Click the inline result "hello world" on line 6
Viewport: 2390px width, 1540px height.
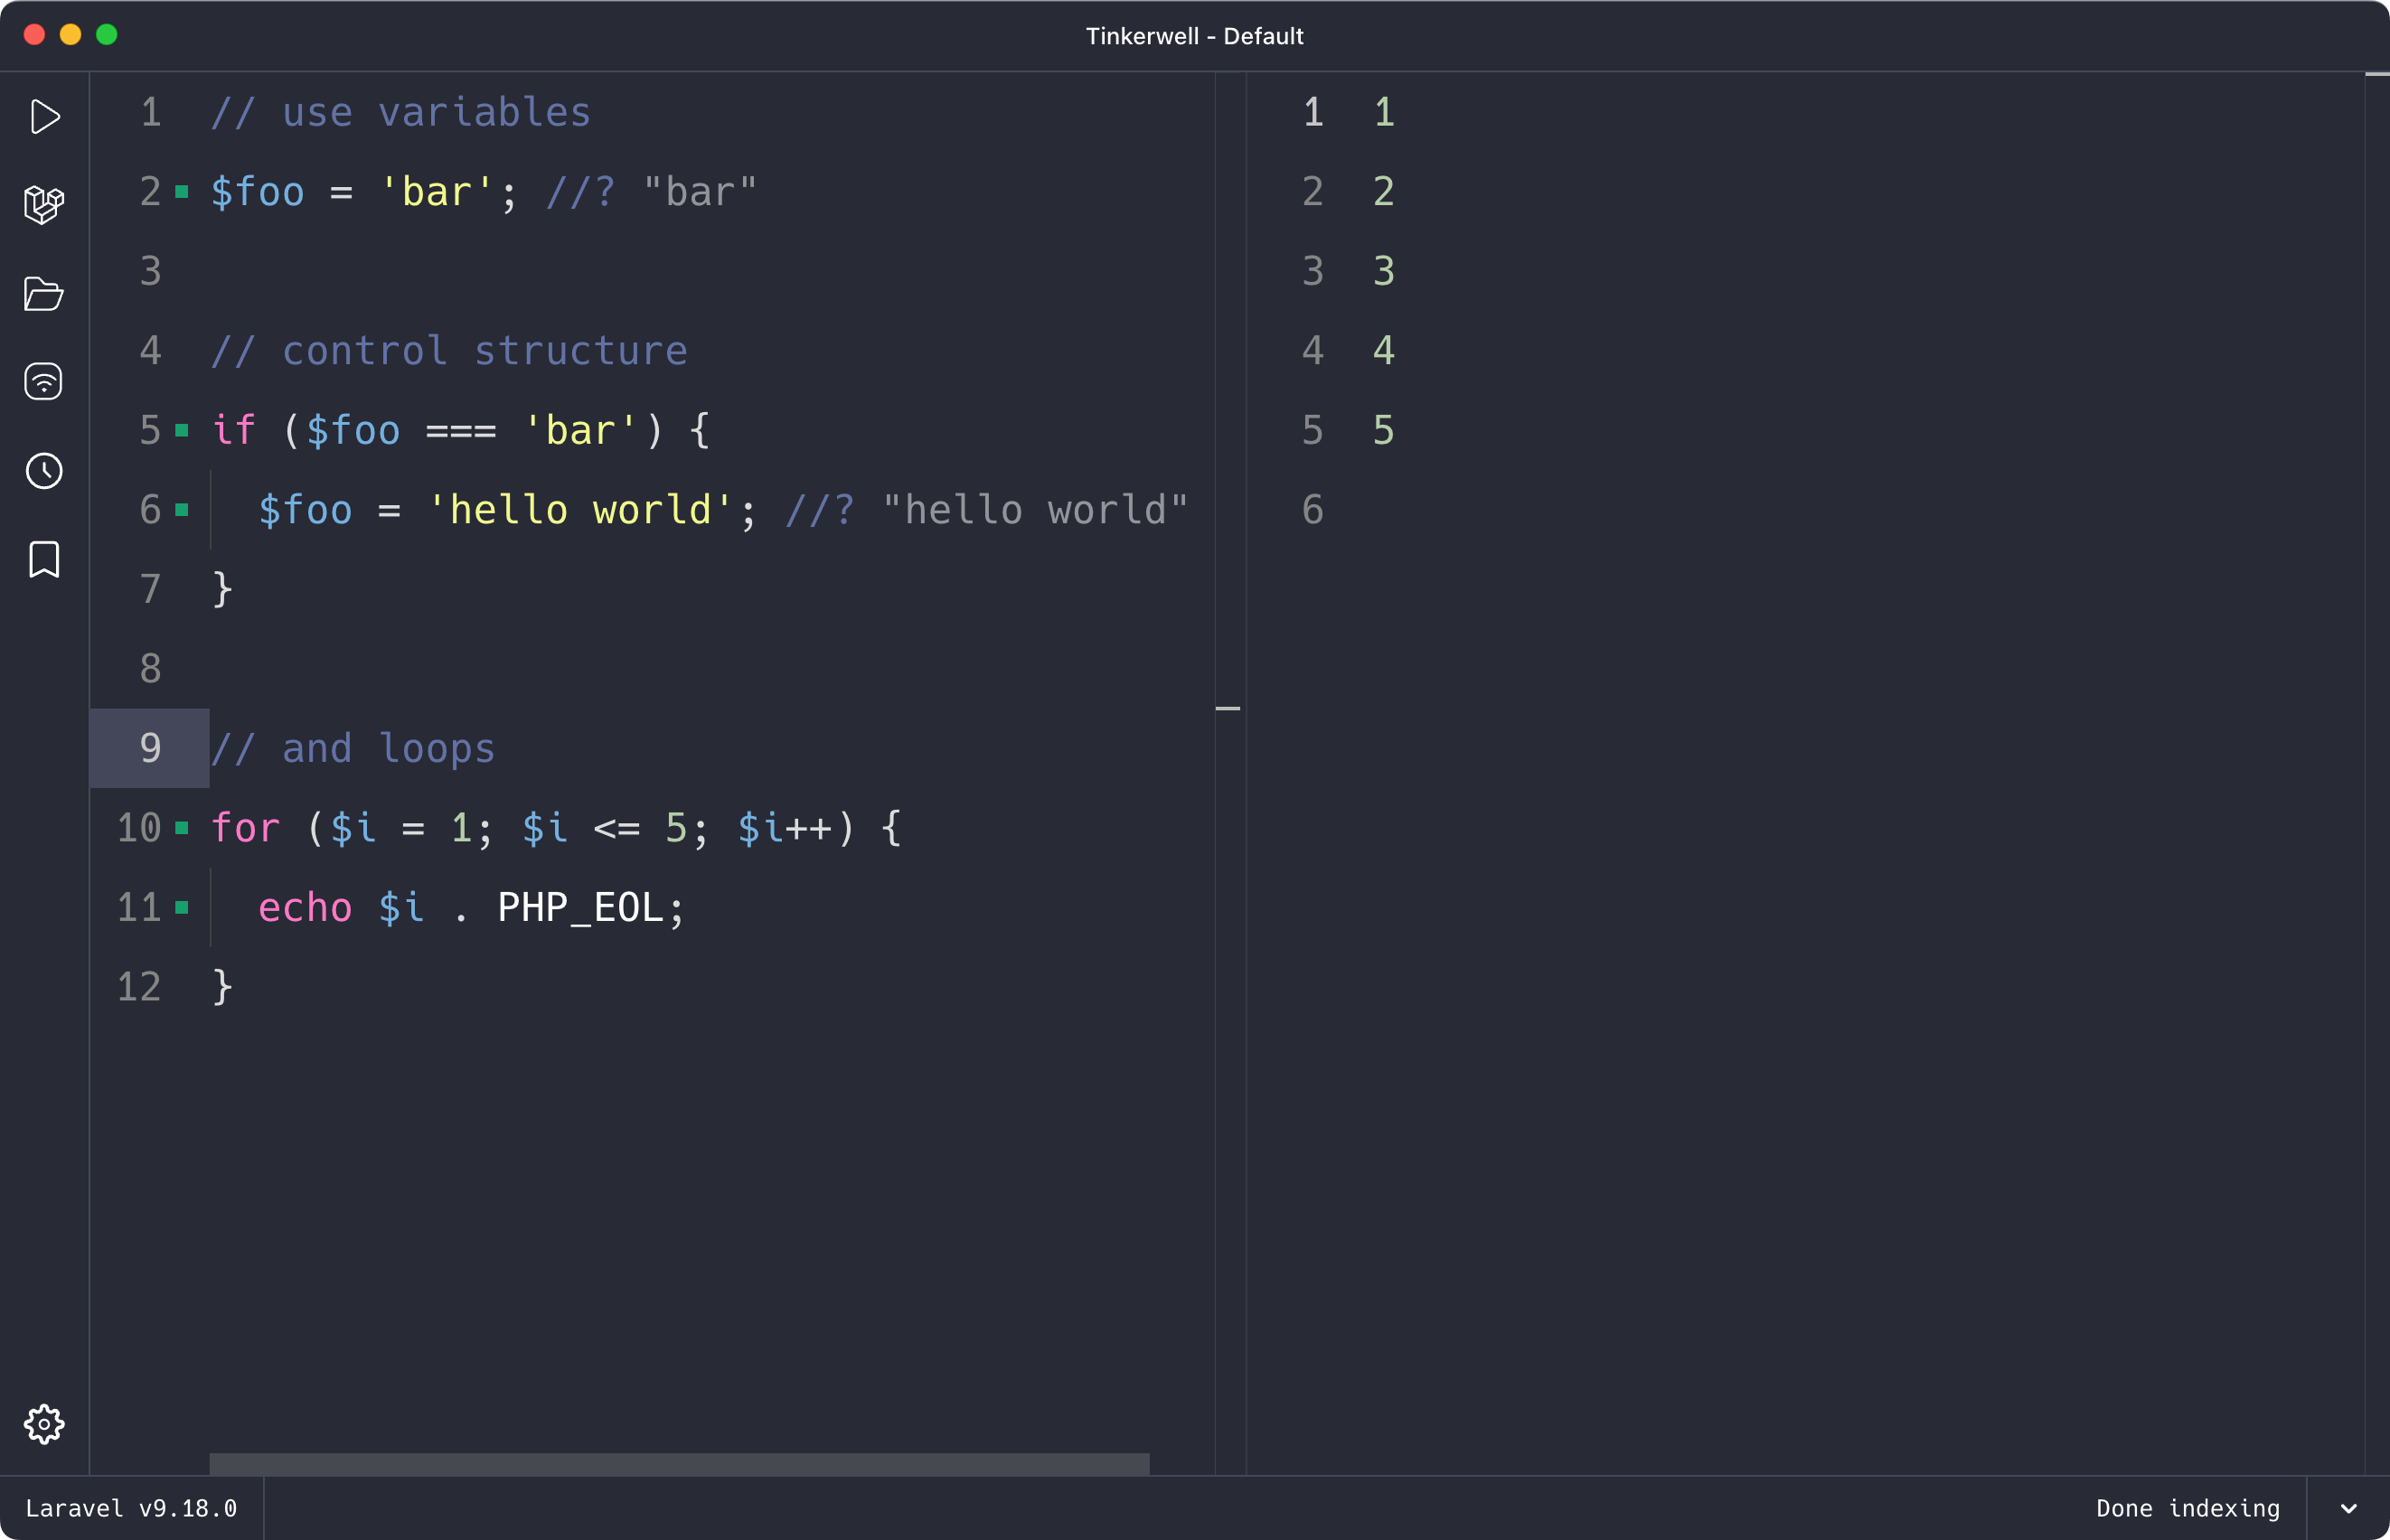click(x=1035, y=510)
